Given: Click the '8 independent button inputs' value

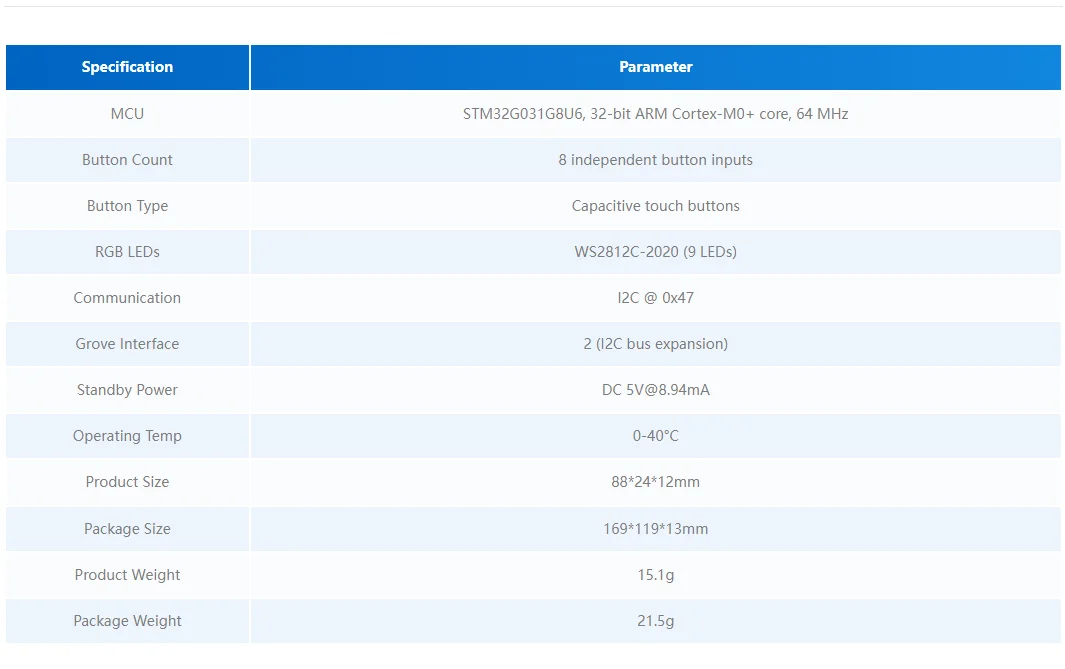Looking at the screenshot, I should [655, 160].
